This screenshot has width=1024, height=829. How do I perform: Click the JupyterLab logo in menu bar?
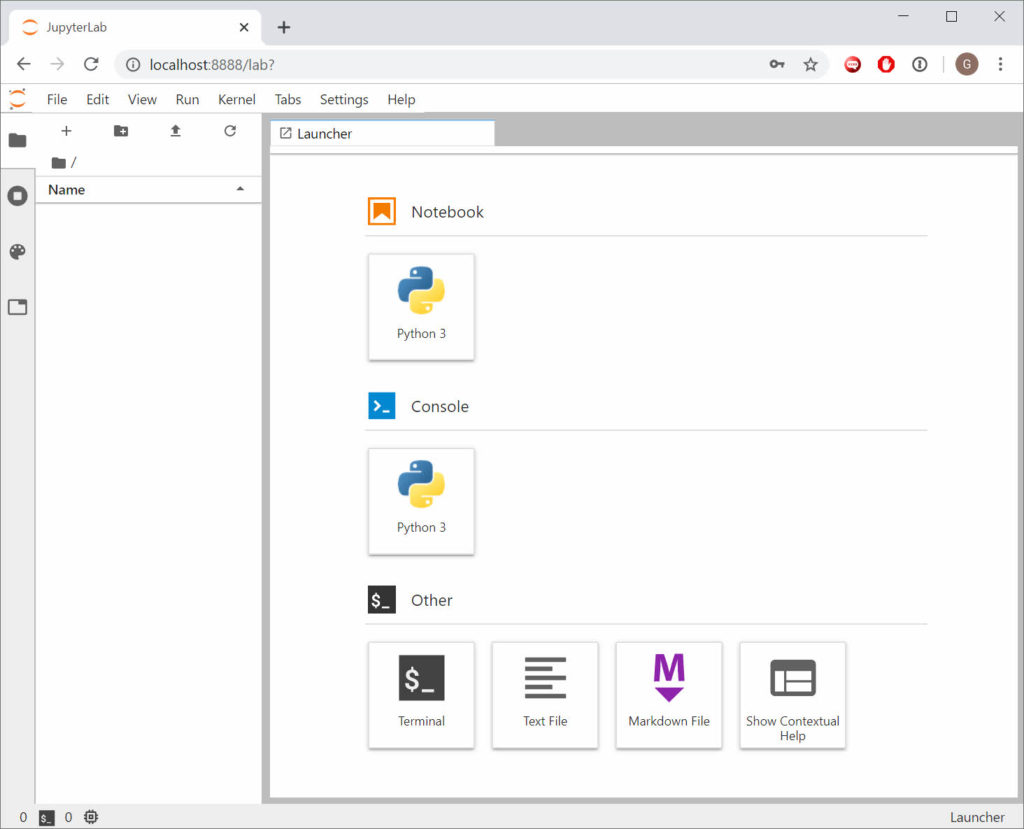click(x=18, y=99)
